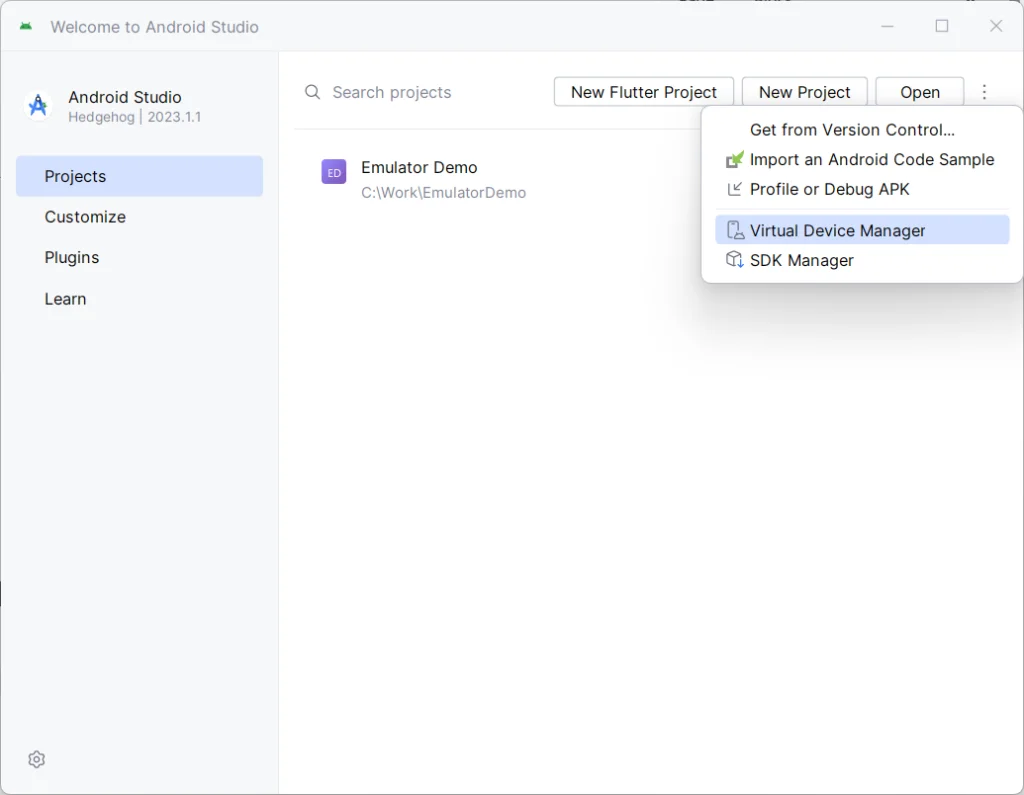Go to the Learn tab
The image size is (1024, 795).
click(x=140, y=299)
